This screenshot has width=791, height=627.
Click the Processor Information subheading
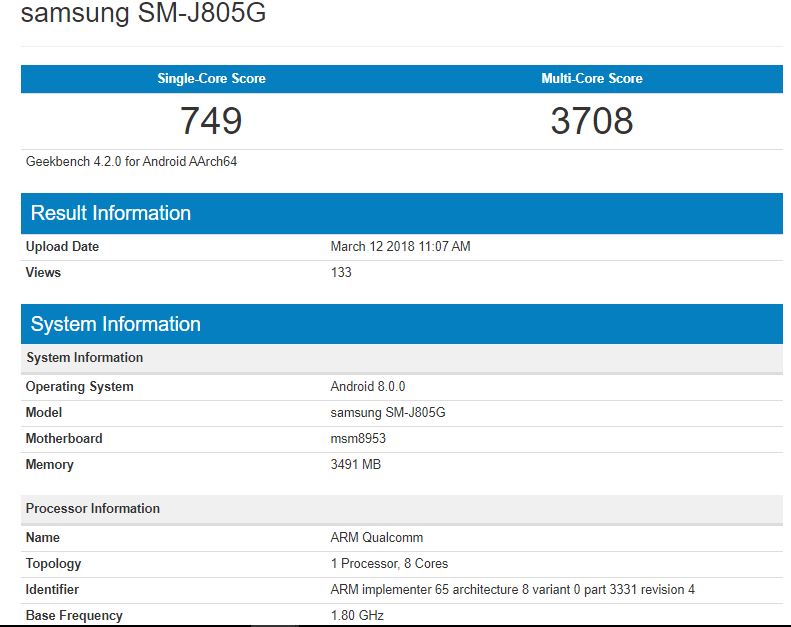click(x=402, y=508)
